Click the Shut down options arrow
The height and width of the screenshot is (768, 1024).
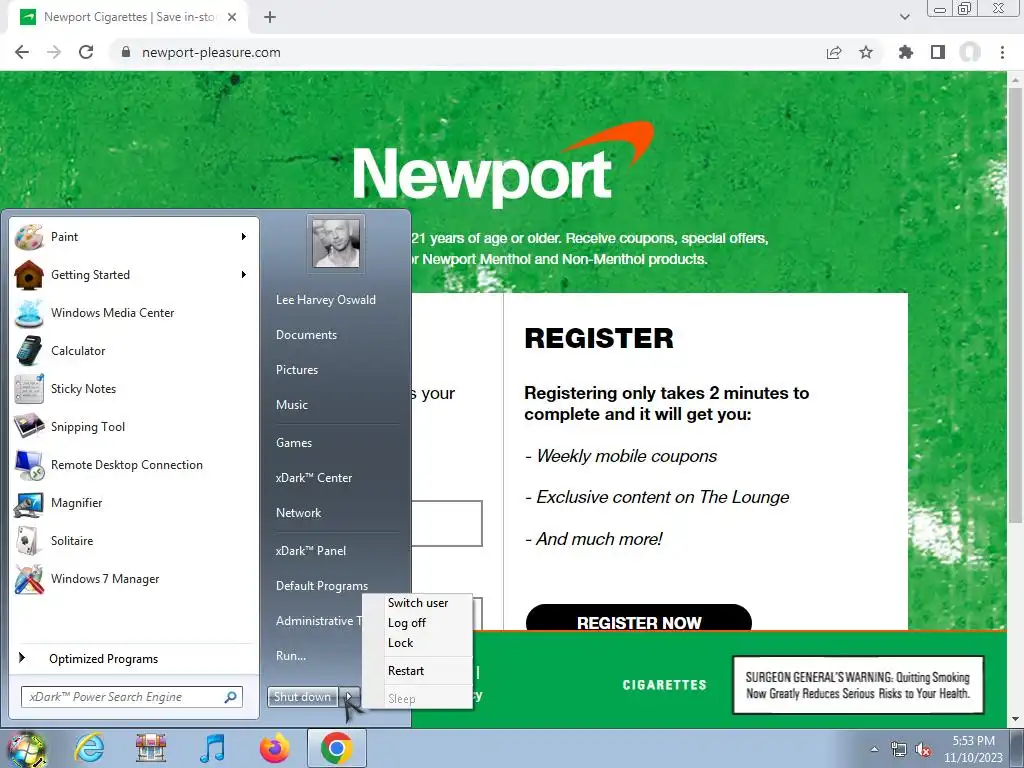point(349,697)
